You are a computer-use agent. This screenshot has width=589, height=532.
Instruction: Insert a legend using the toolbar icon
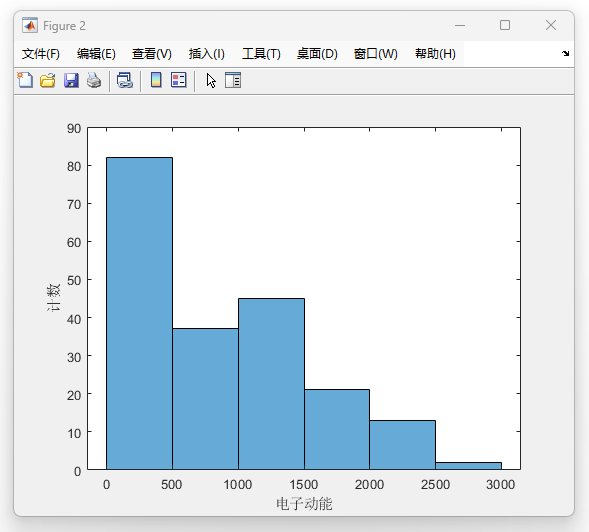(x=178, y=80)
